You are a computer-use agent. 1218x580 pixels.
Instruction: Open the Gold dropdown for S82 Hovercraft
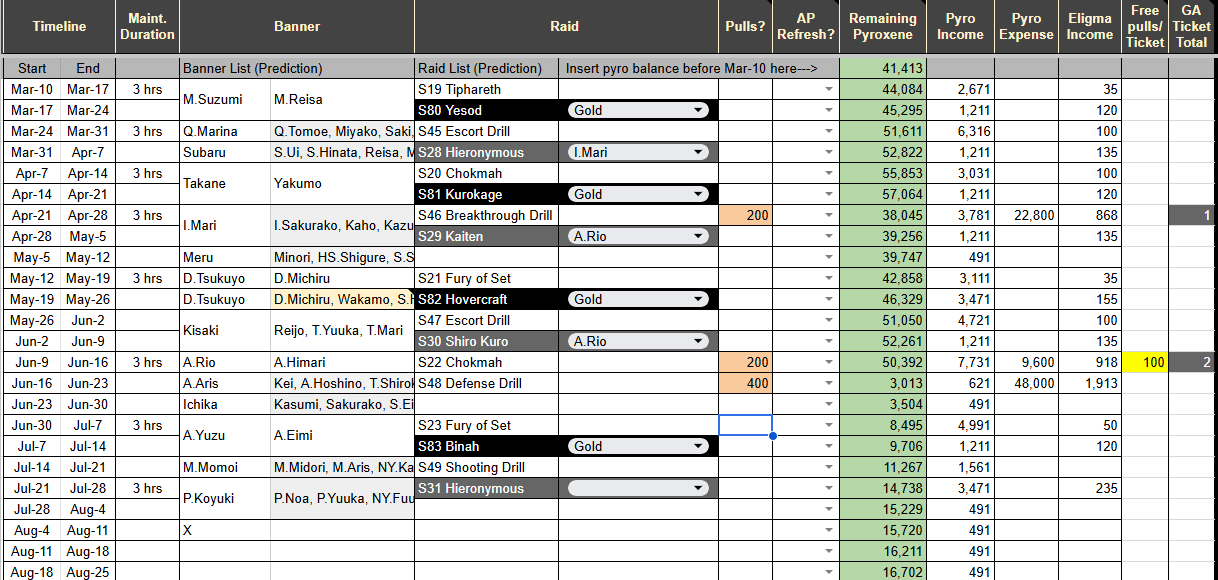point(637,299)
